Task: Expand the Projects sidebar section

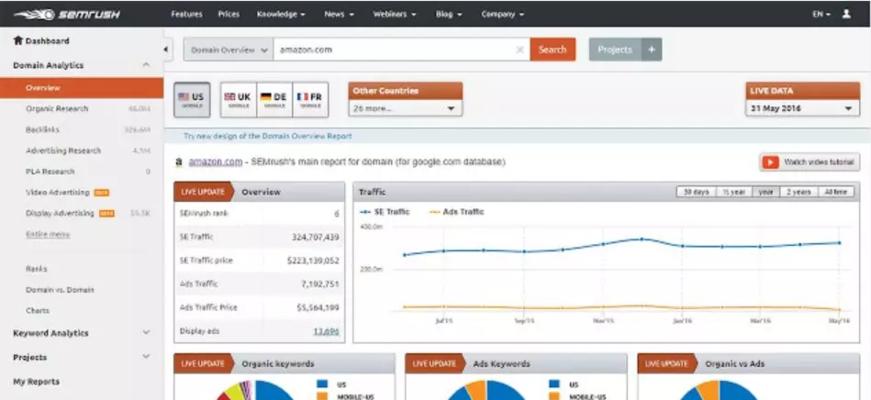Action: pos(146,356)
